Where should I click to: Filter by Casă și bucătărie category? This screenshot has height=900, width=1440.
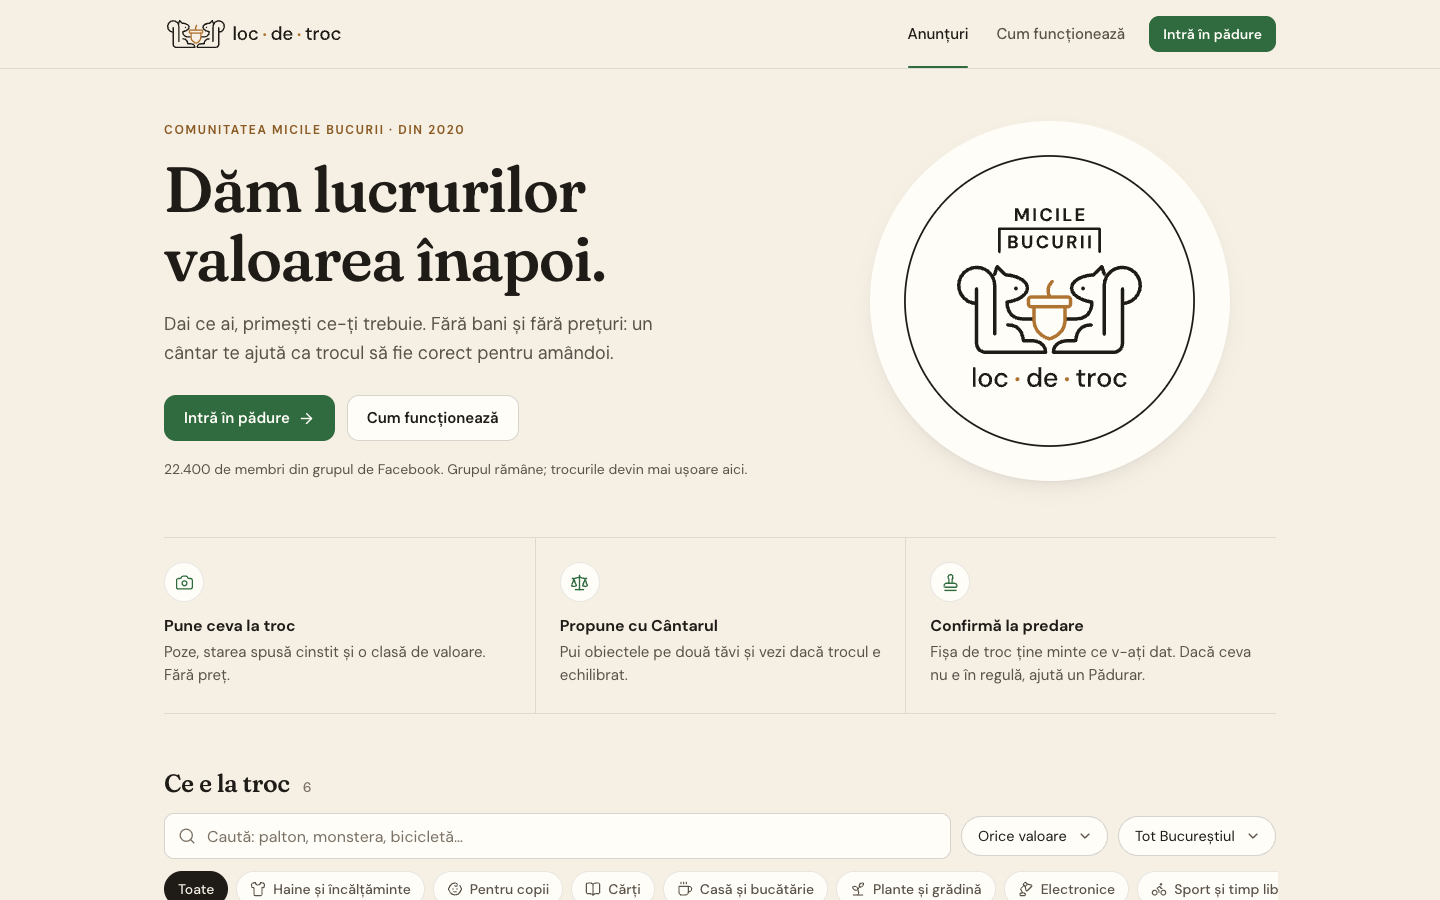[745, 887]
